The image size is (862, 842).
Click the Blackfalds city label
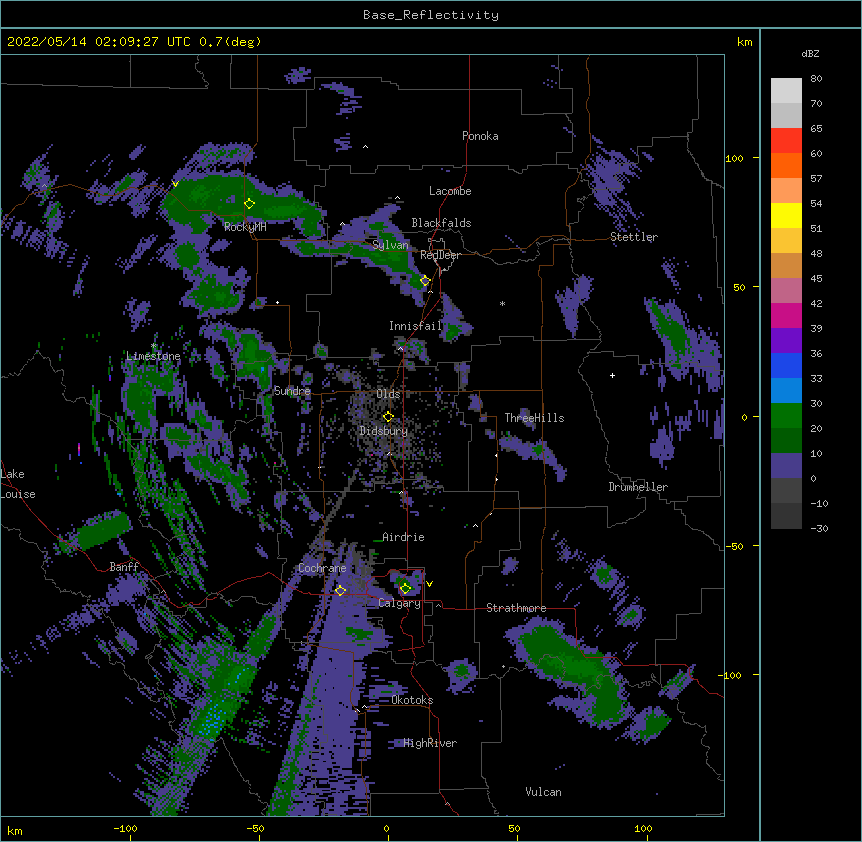point(441,223)
